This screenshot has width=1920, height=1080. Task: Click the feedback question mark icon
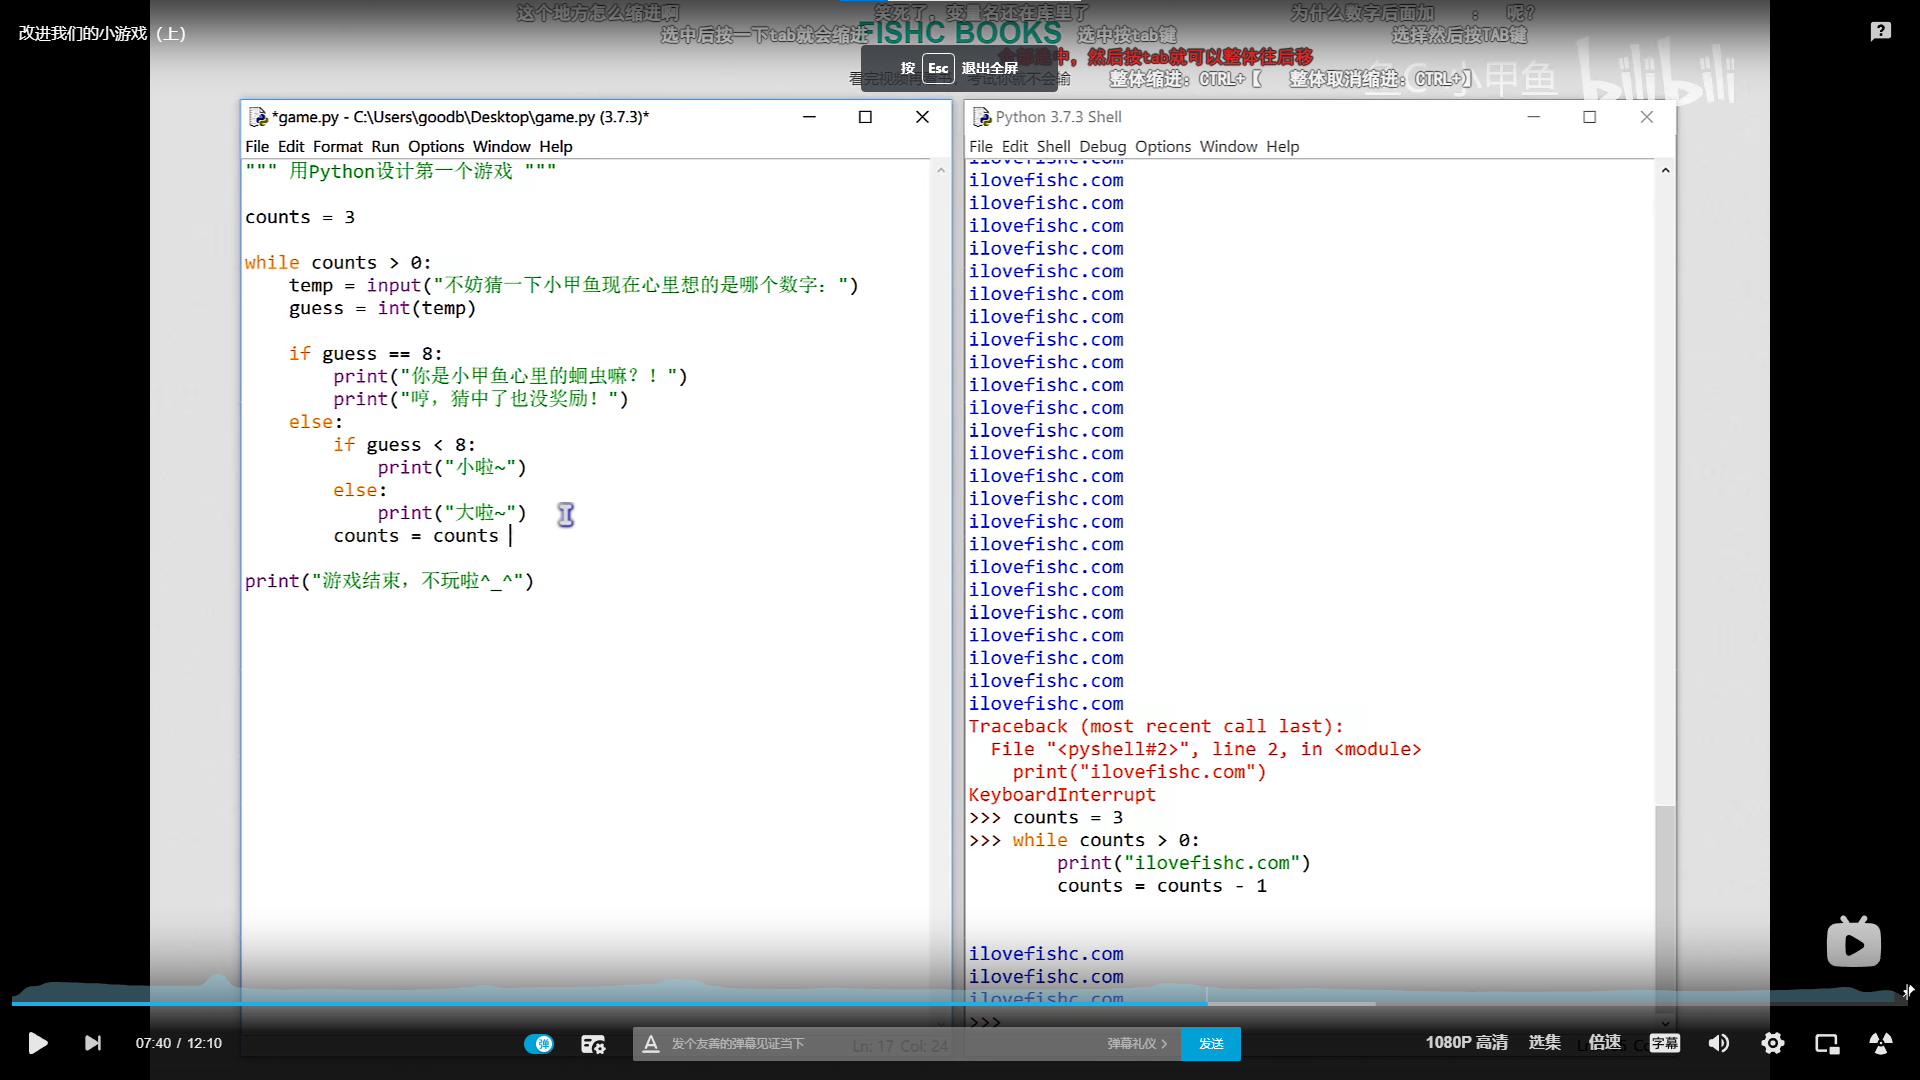[x=1881, y=31]
